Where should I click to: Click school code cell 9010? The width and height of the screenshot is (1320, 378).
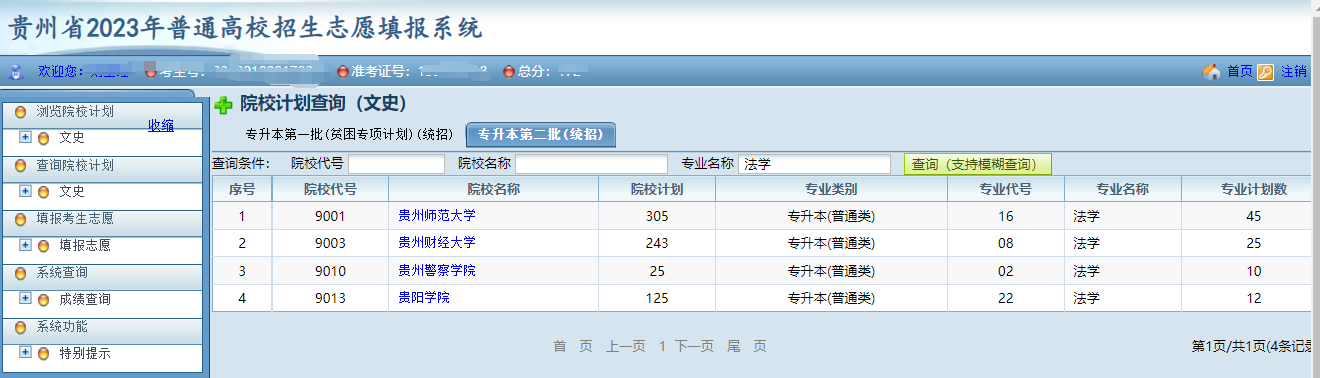330,271
